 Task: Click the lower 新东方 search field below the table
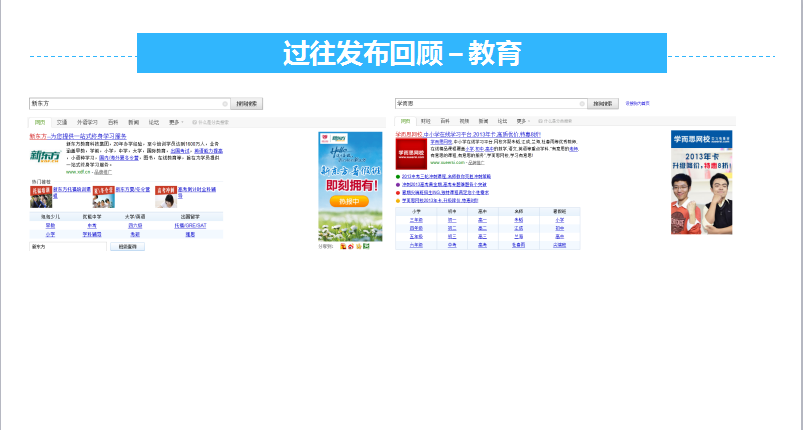(x=68, y=247)
